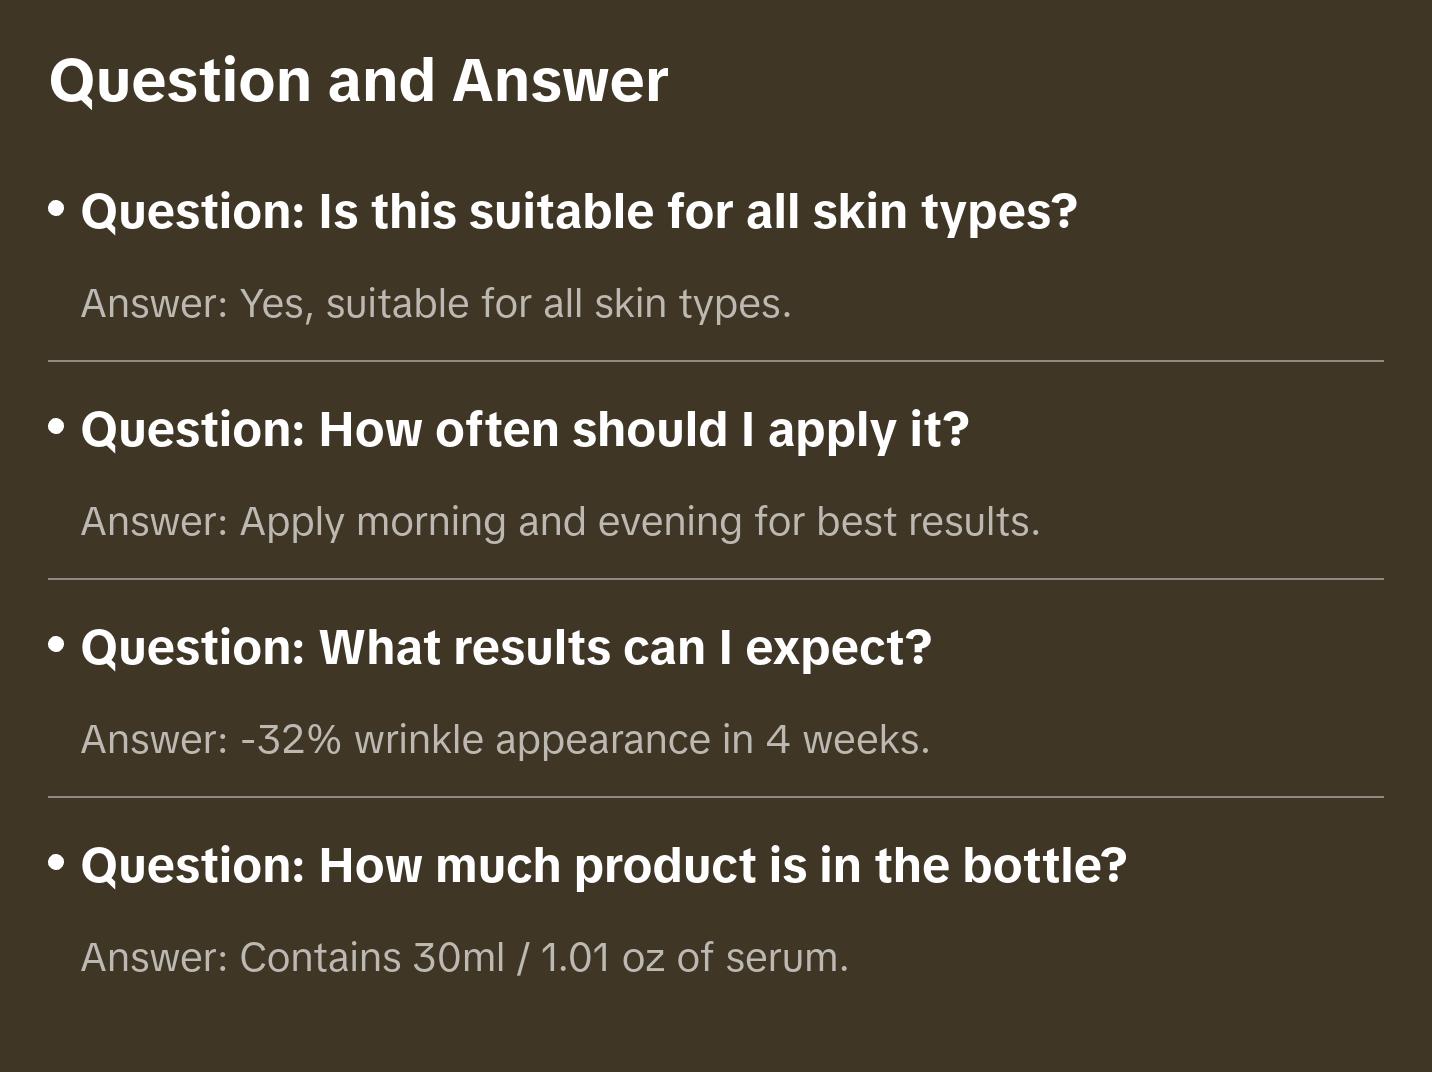Select the "What results can I expect?" question
This screenshot has height=1072, width=1432.
505,648
